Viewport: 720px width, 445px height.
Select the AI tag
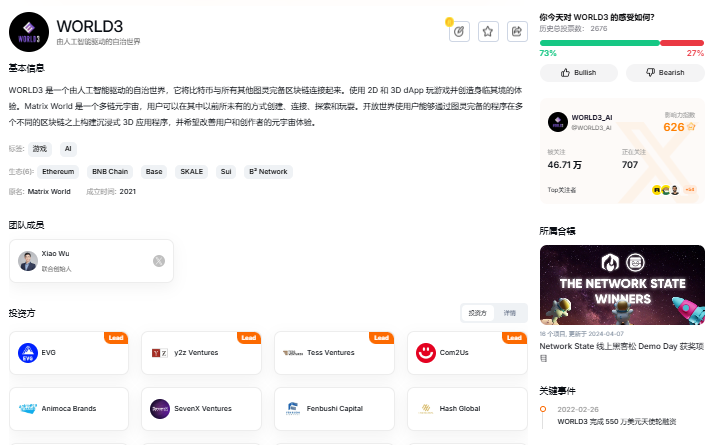pos(68,149)
